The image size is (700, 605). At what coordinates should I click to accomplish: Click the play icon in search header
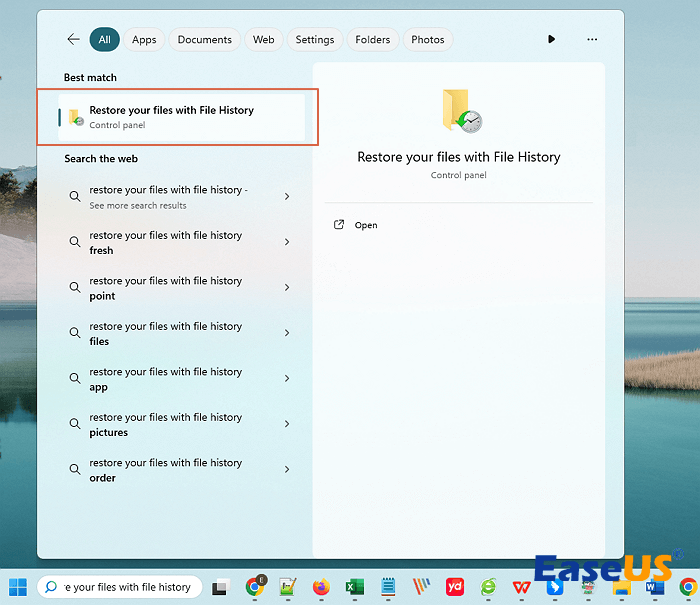click(x=551, y=40)
